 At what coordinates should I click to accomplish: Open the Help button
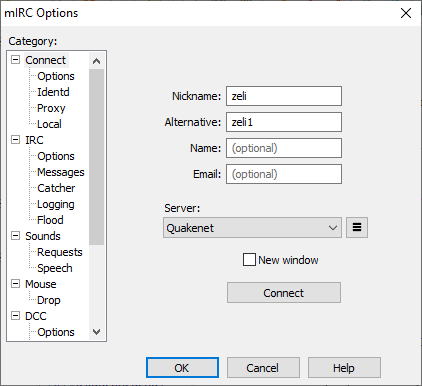point(344,368)
